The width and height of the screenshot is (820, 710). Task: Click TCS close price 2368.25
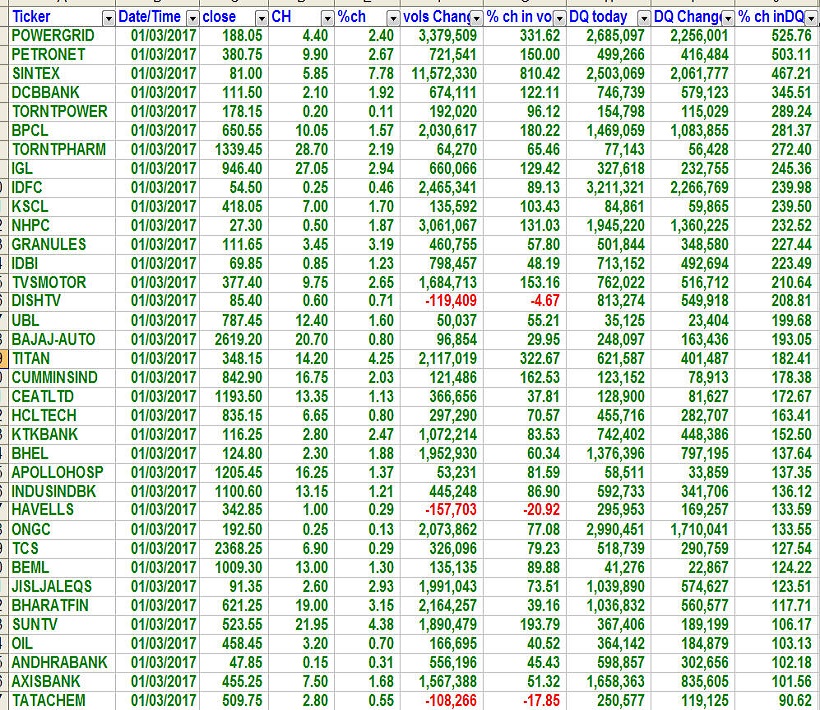click(x=234, y=548)
